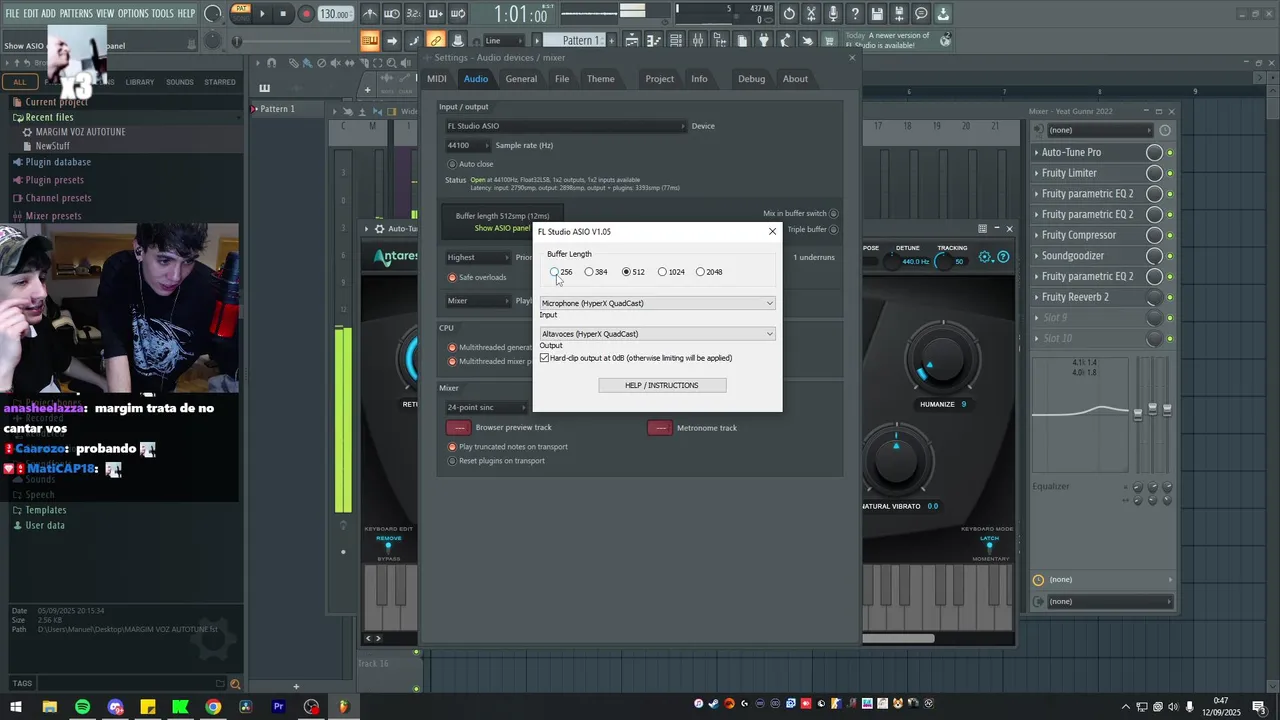Open the PATTERNS menu
The height and width of the screenshot is (720, 1280).
76,13
